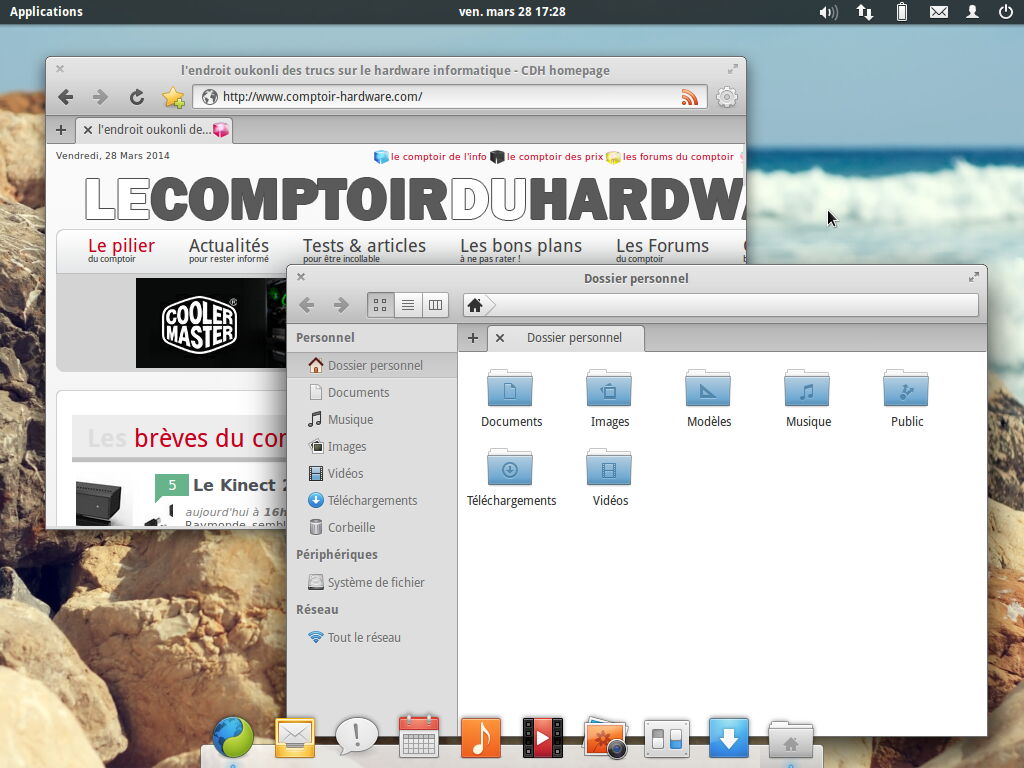Bookmark the page using the star icon

(172, 97)
